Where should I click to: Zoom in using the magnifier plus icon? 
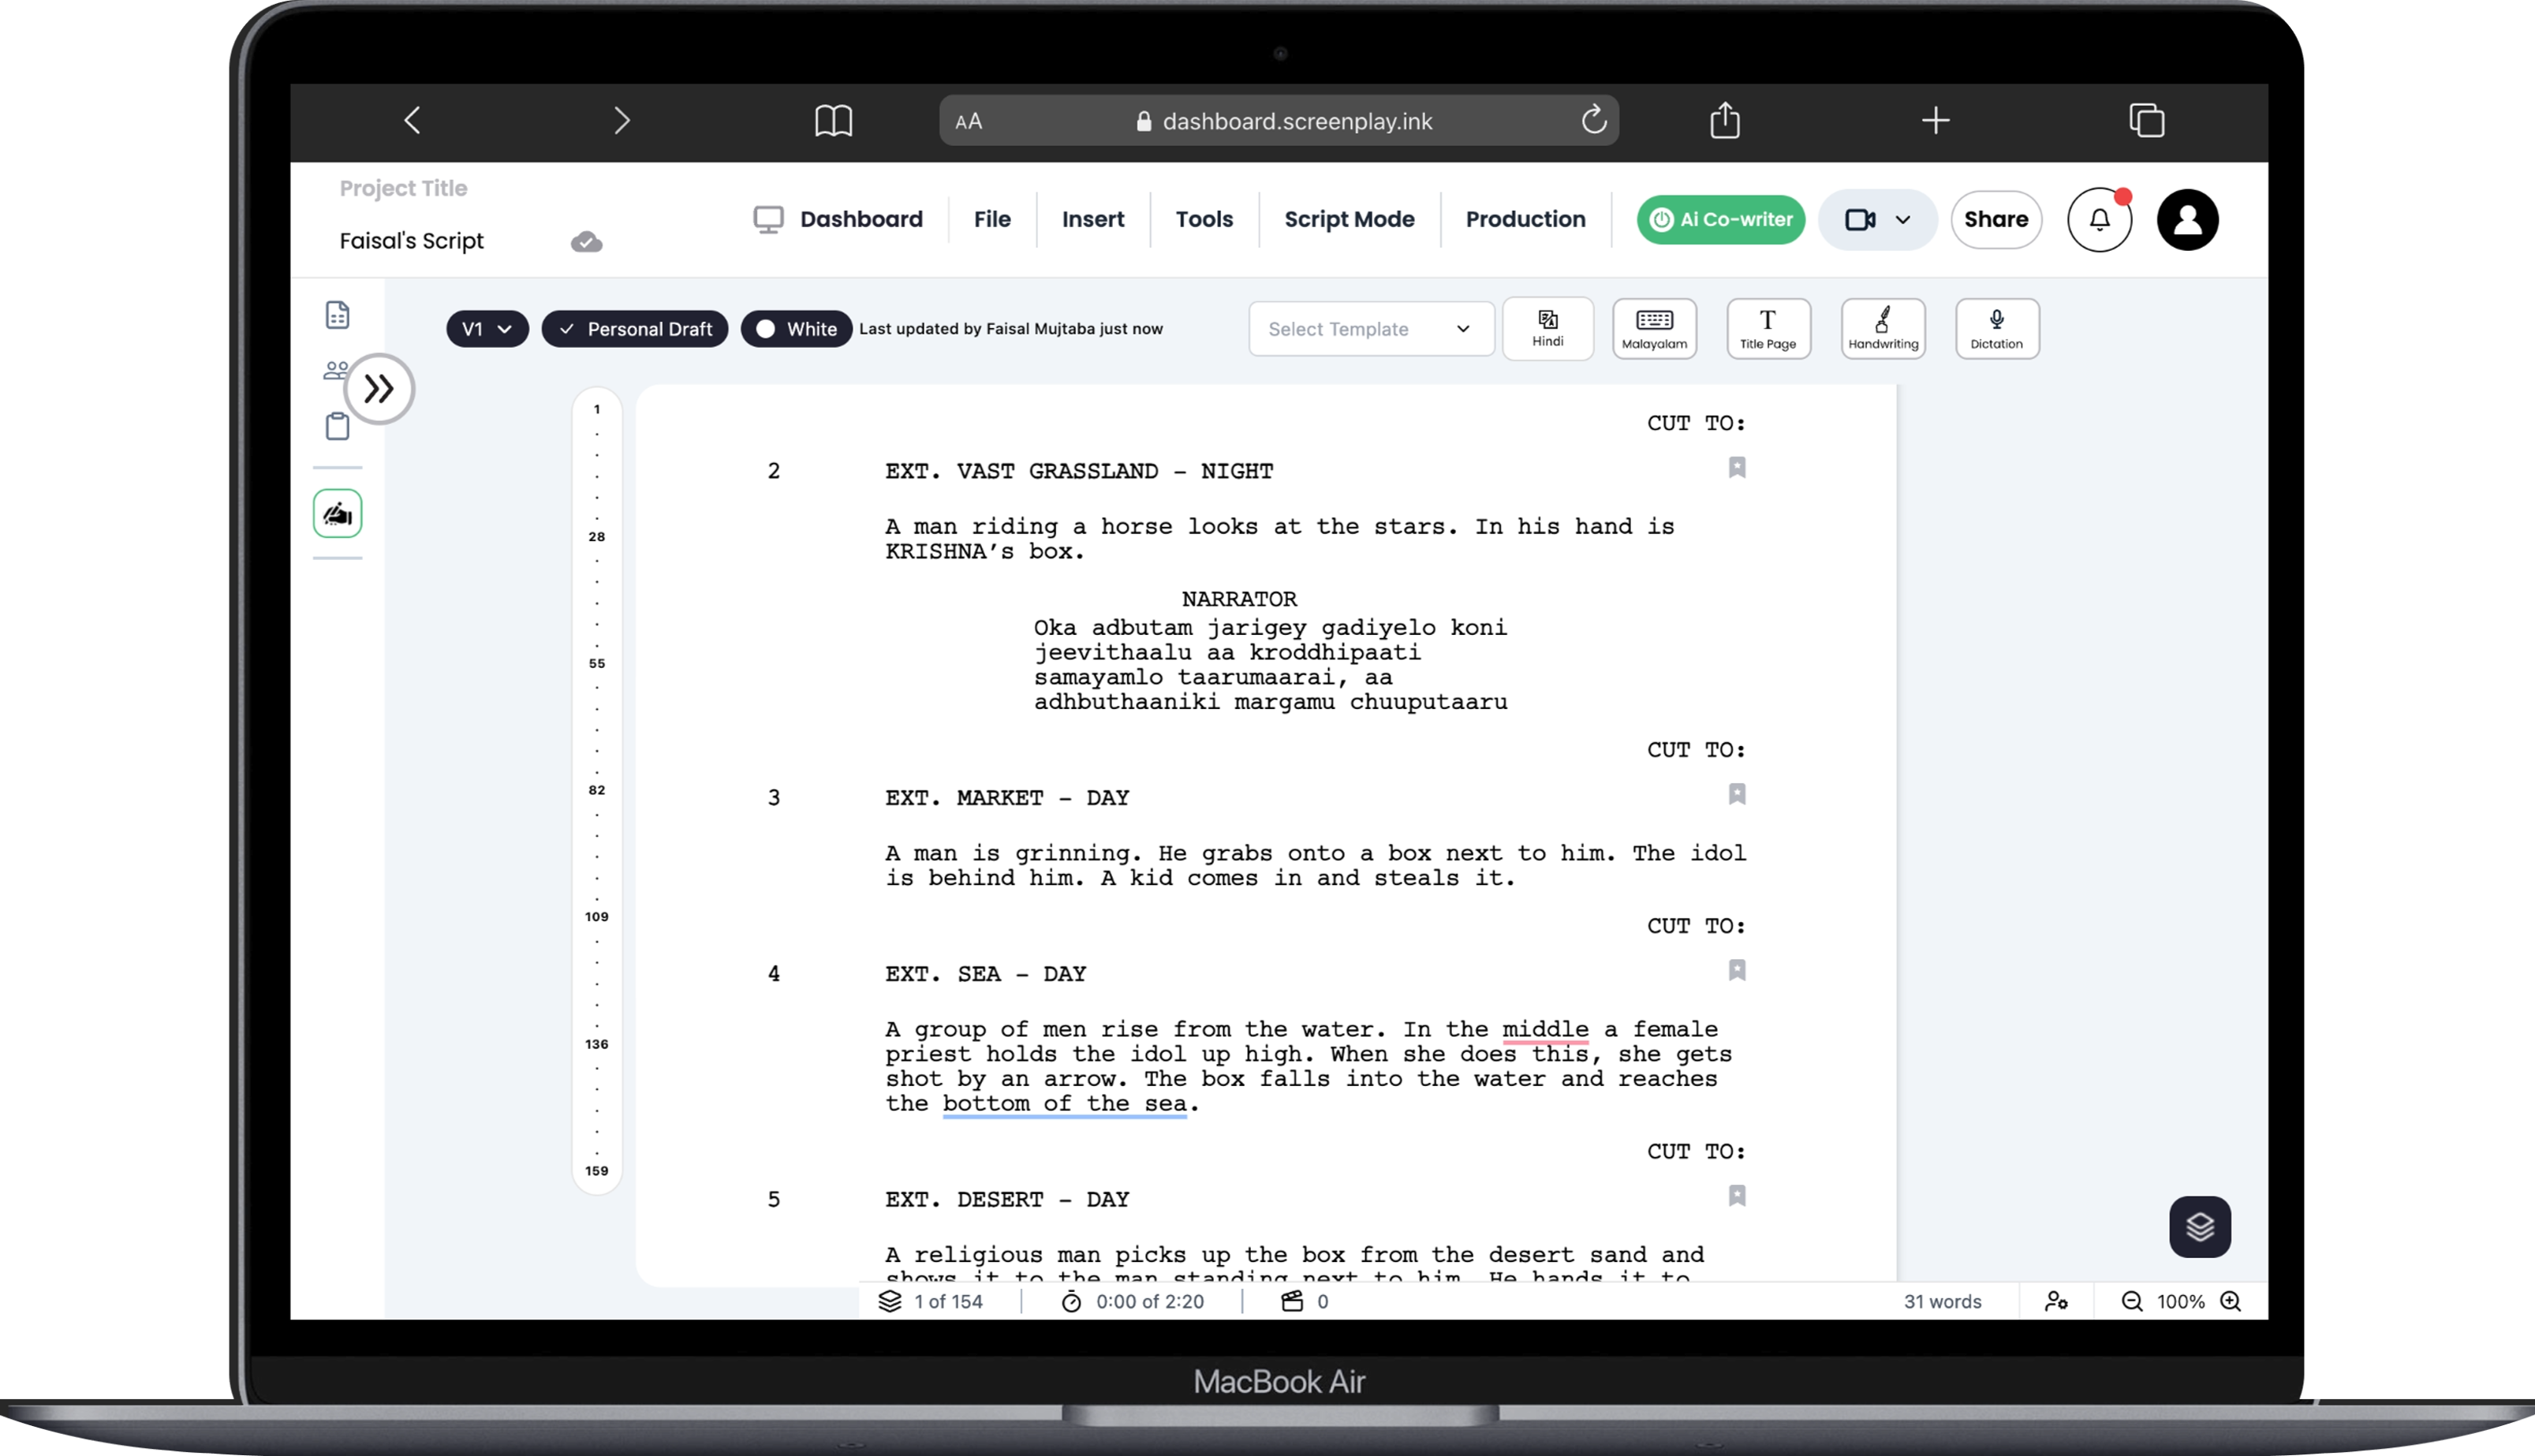[2230, 1301]
